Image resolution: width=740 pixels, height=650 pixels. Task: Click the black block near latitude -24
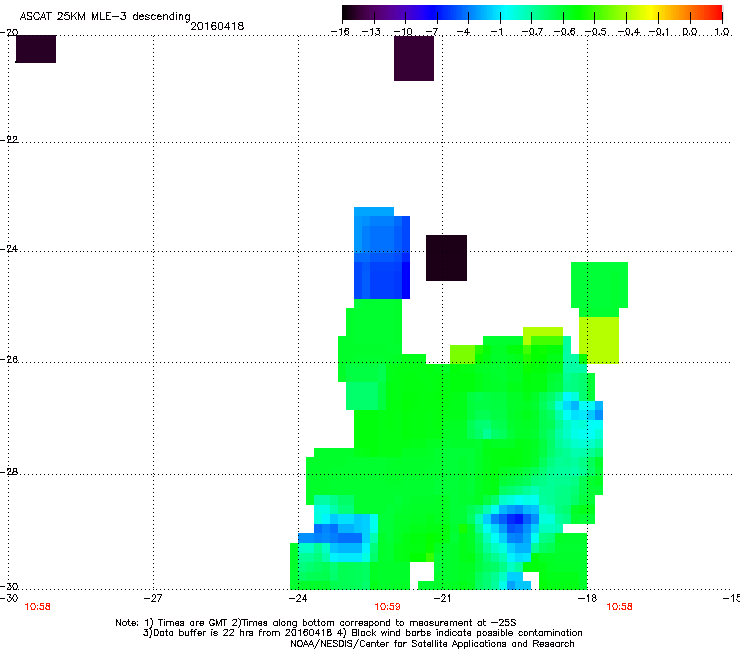click(x=446, y=258)
